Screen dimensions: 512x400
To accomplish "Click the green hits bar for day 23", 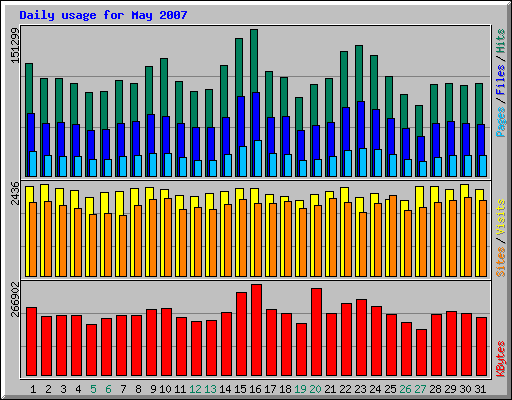I will [x=359, y=73].
